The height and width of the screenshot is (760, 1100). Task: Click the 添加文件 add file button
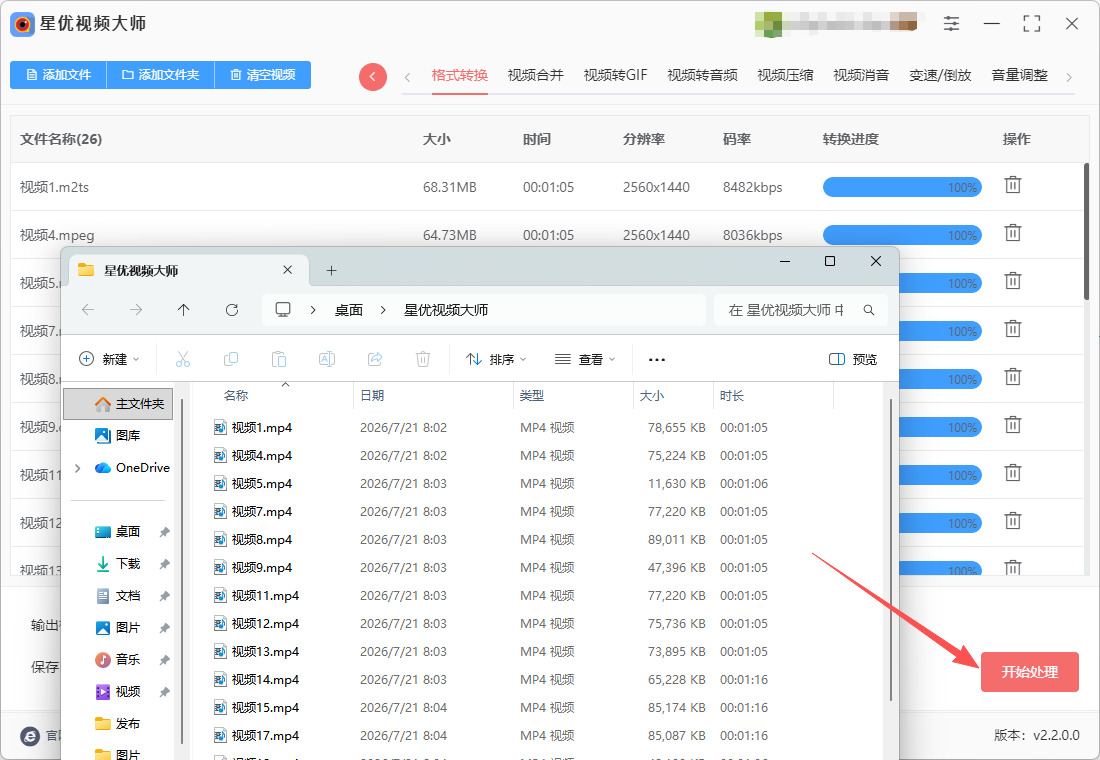pyautogui.click(x=58, y=74)
